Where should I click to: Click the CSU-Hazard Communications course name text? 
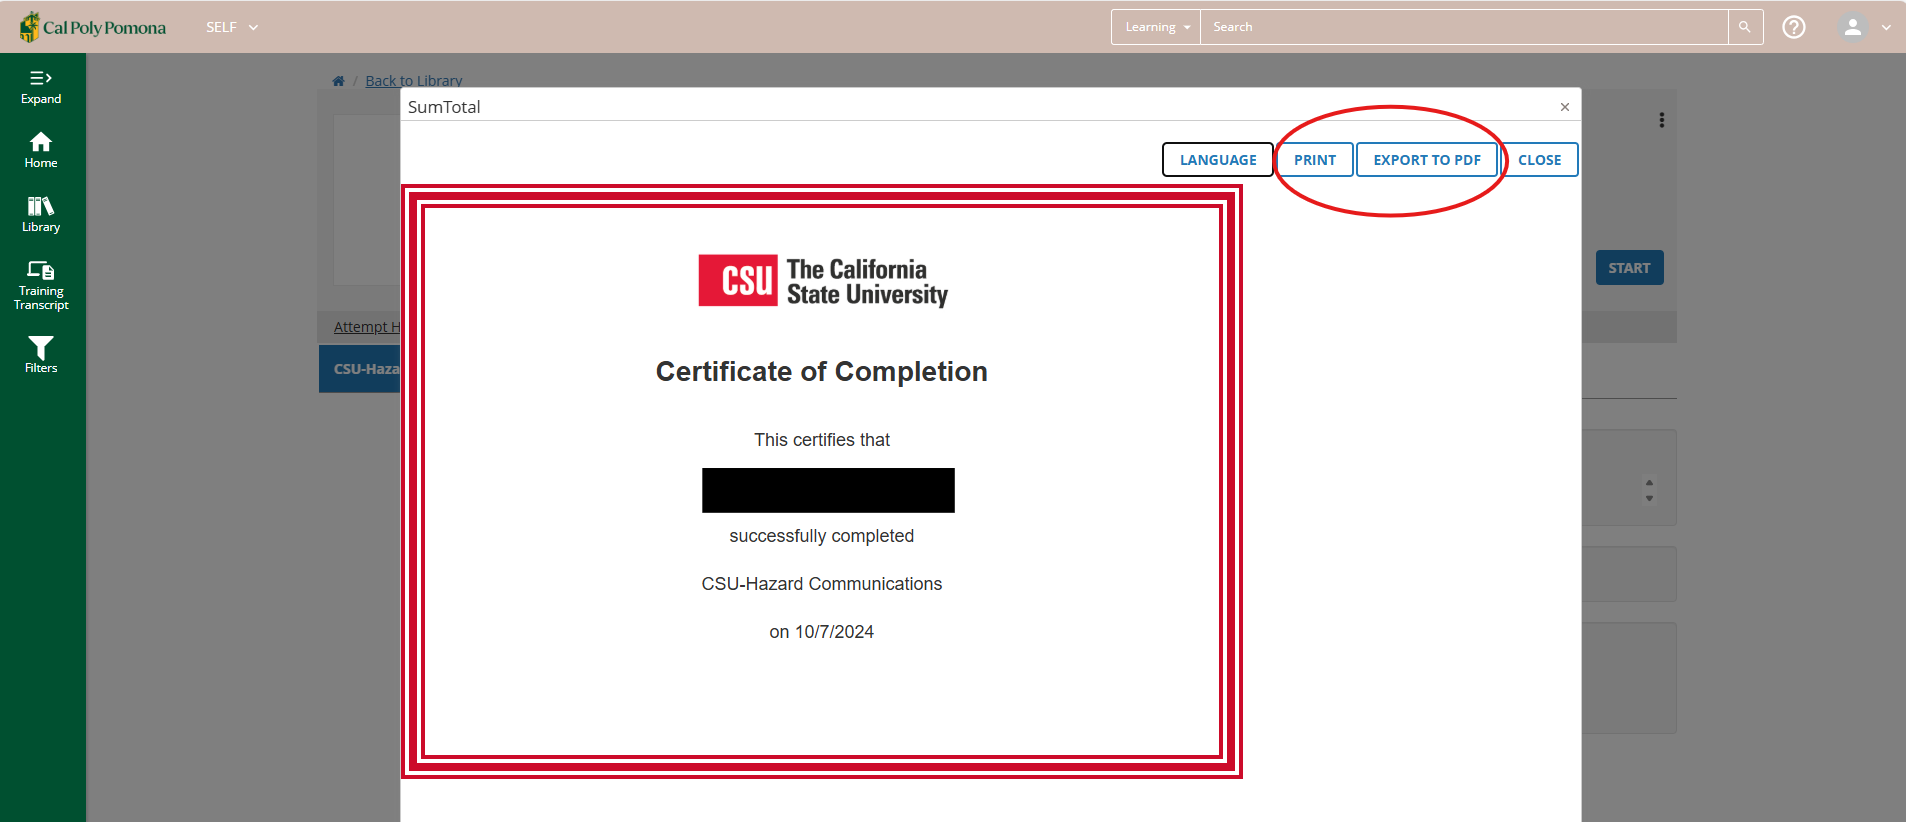pos(822,584)
